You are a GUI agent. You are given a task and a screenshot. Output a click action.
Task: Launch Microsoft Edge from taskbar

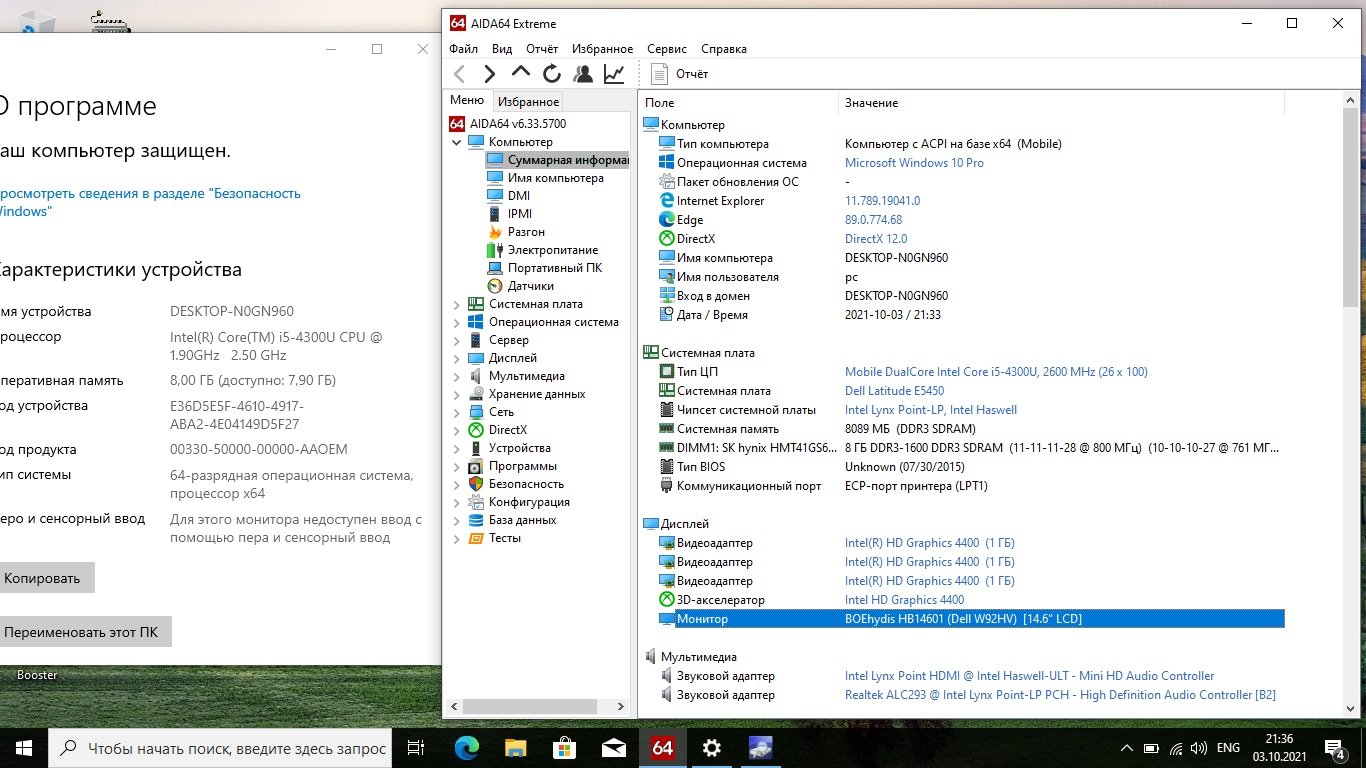point(466,748)
